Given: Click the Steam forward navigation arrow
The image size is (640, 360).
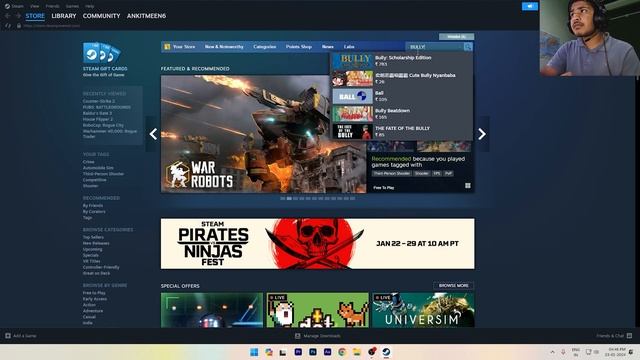Looking at the screenshot, I should coord(18,16).
